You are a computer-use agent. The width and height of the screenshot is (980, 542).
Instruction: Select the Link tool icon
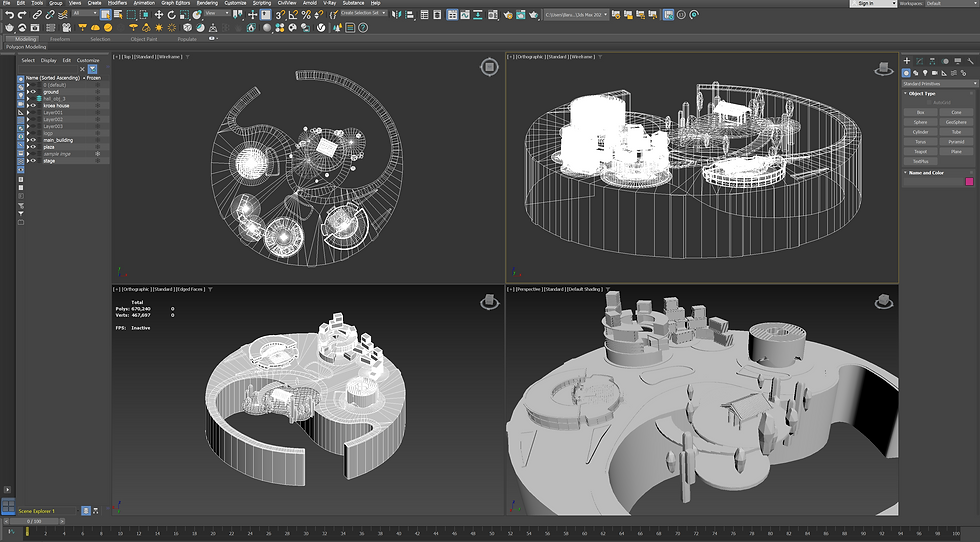pyautogui.click(x=38, y=14)
